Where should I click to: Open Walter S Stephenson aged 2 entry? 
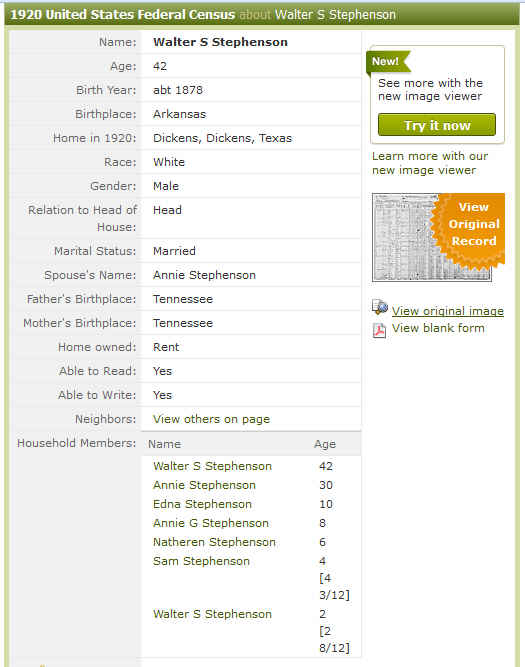[212, 614]
